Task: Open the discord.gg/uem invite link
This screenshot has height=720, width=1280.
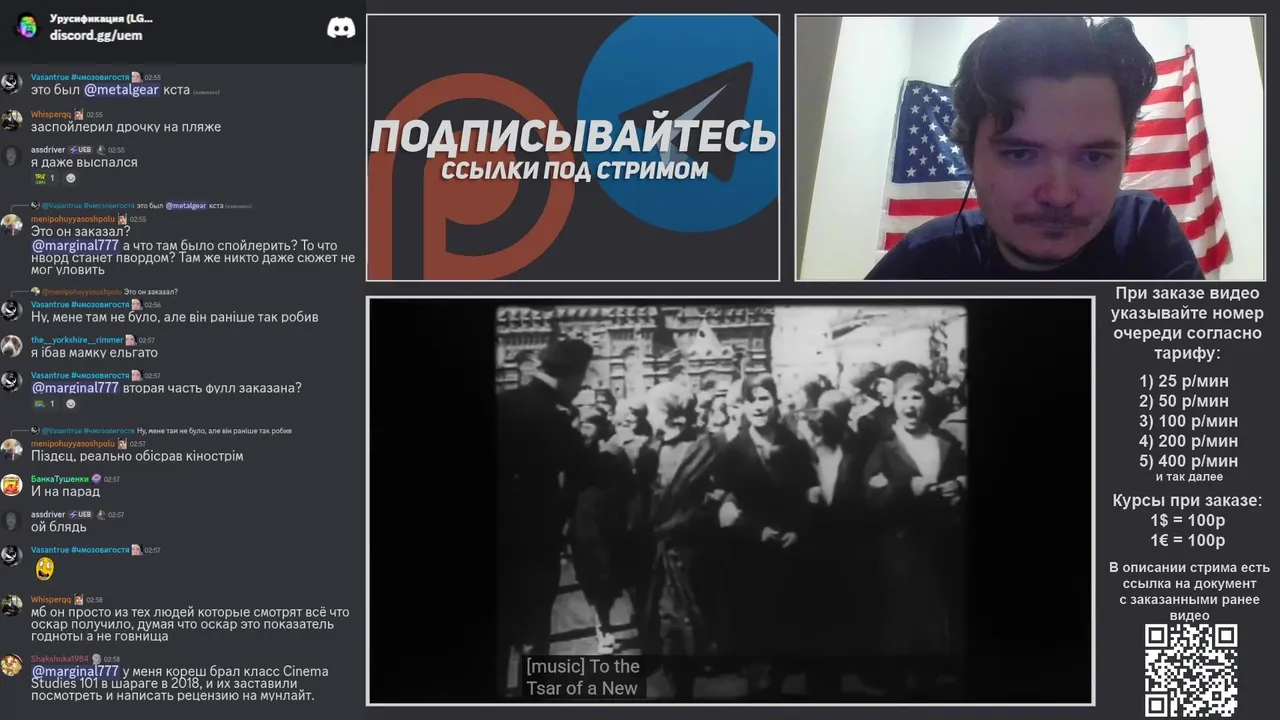Action: coord(96,35)
